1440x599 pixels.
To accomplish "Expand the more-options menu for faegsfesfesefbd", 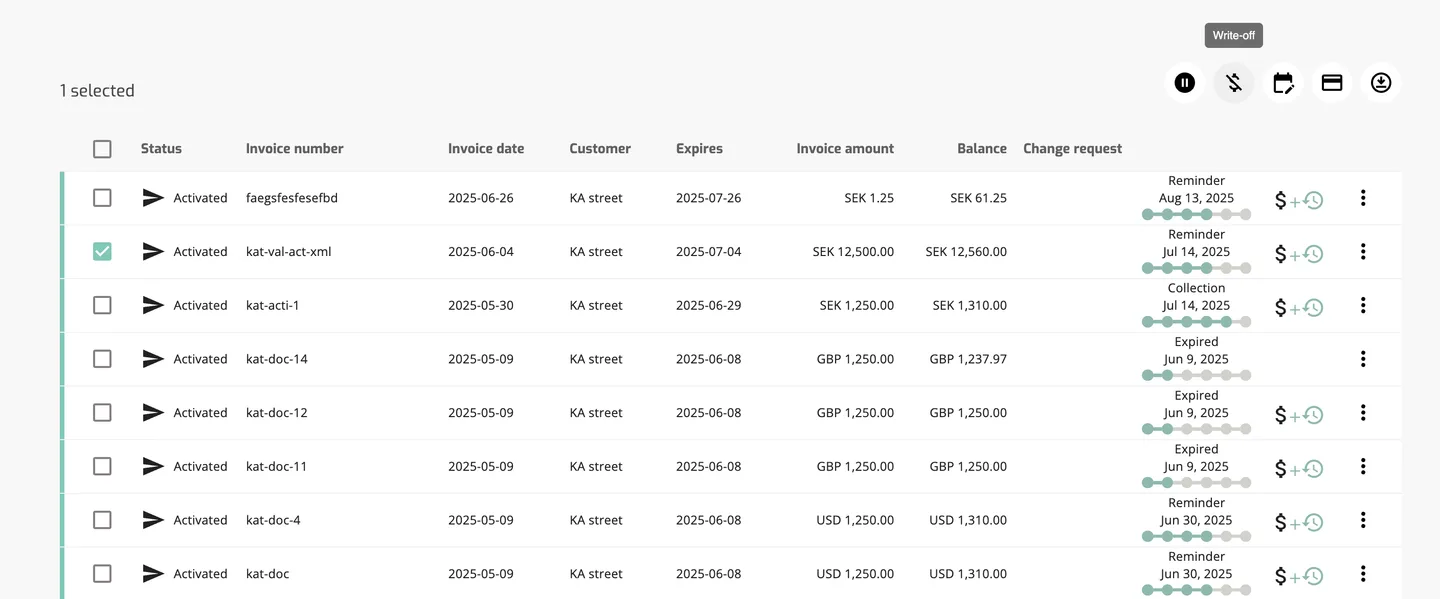I will coord(1363,198).
